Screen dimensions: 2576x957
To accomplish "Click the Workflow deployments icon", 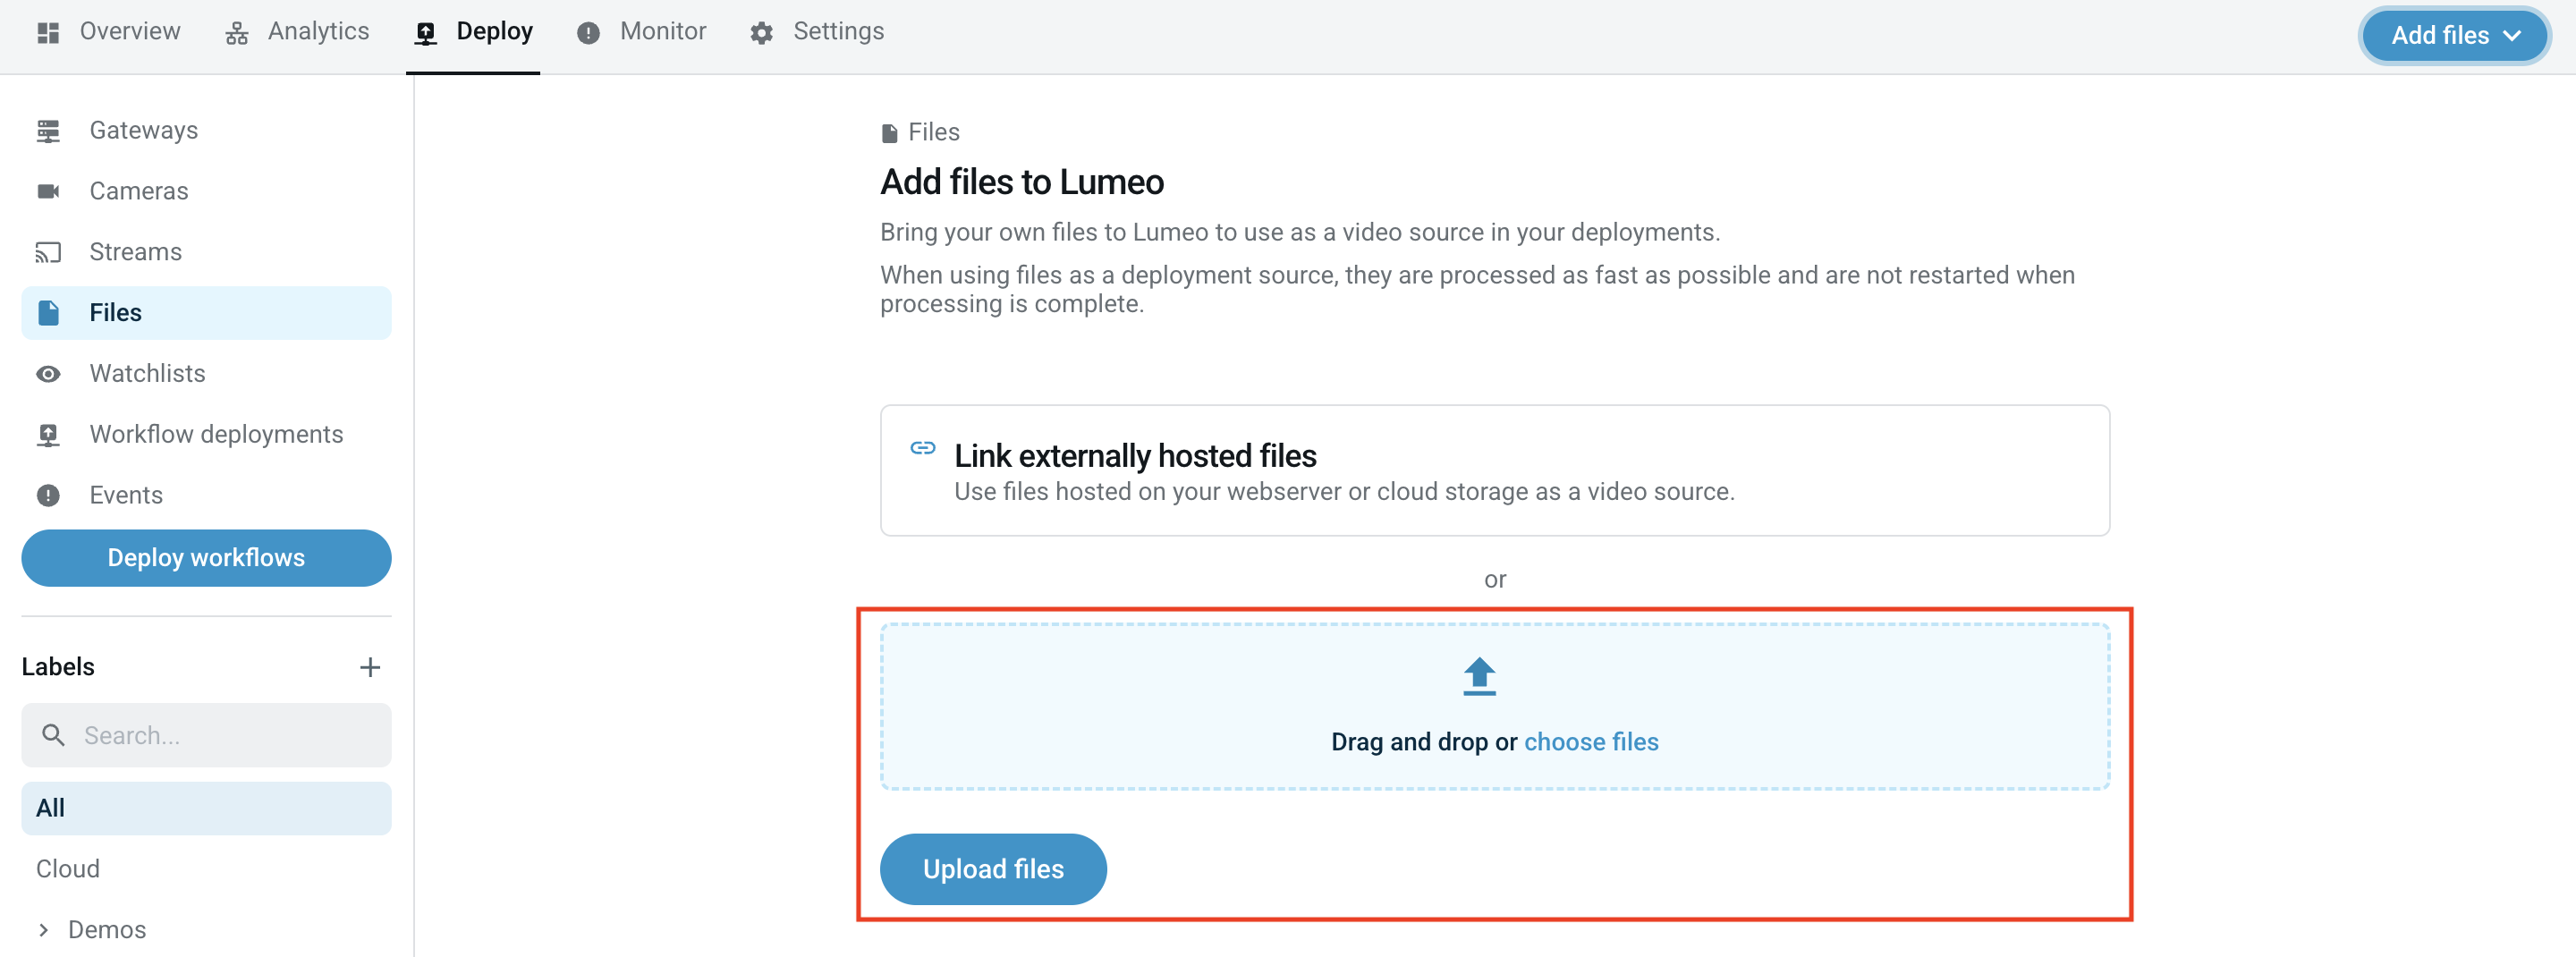I will click(48, 435).
